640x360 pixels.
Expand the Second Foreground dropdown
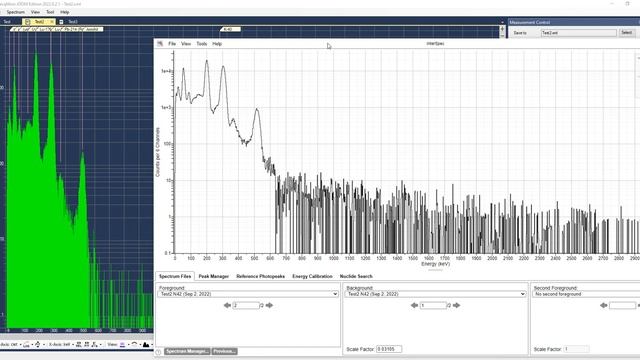(586, 294)
